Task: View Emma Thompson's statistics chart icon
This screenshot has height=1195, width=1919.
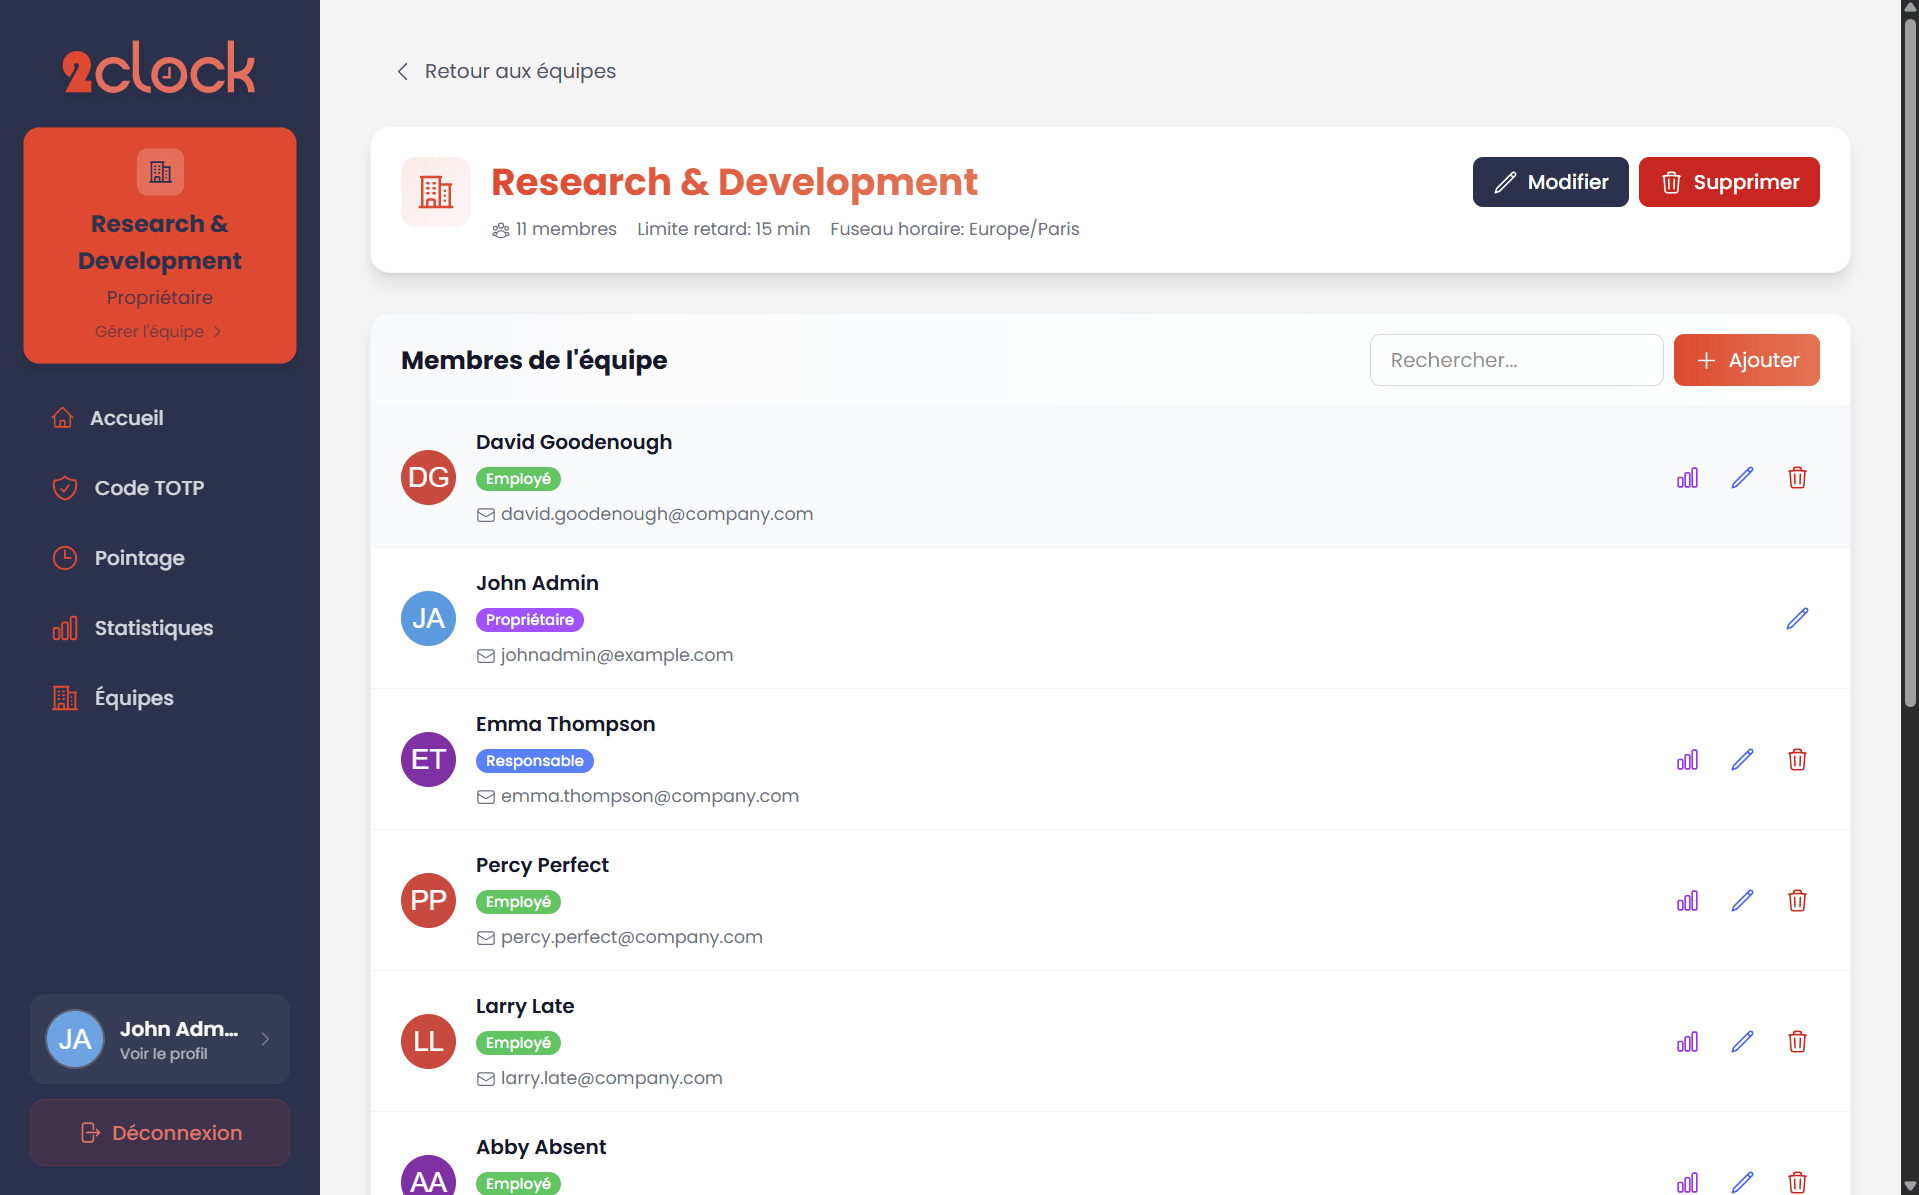Action: click(1687, 760)
